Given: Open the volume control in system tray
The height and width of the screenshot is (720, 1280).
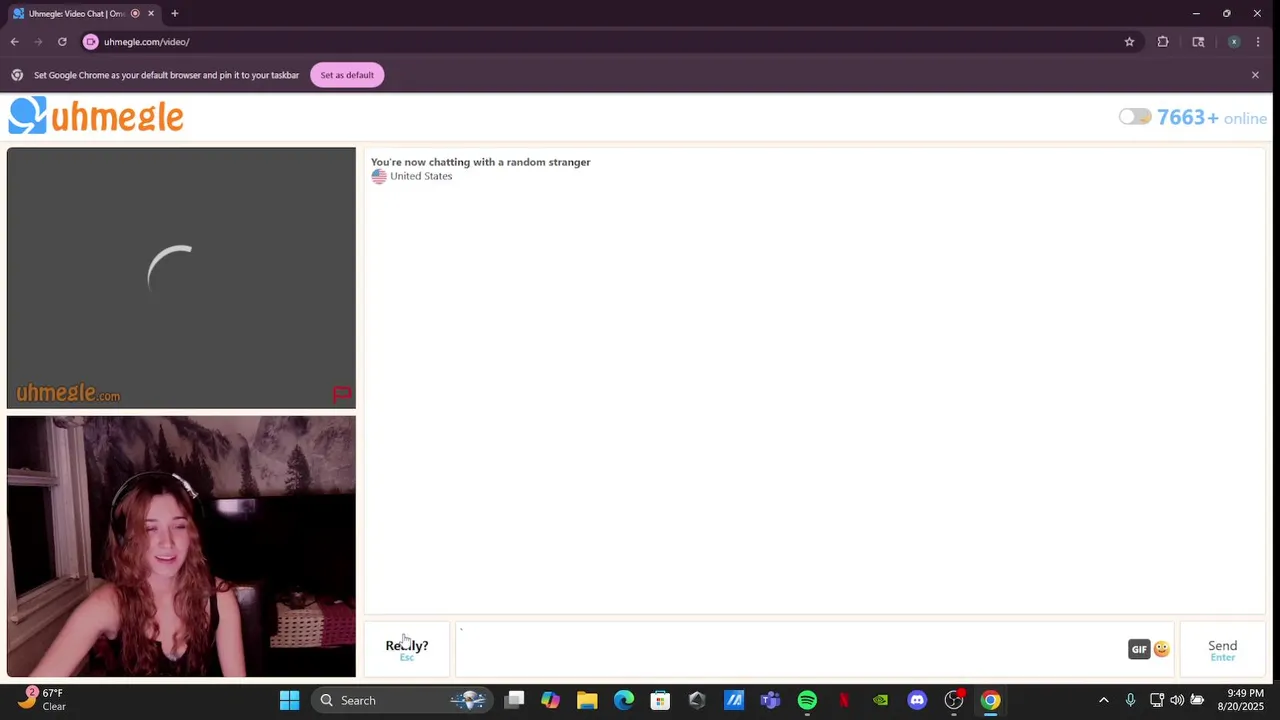Looking at the screenshot, I should [1177, 700].
